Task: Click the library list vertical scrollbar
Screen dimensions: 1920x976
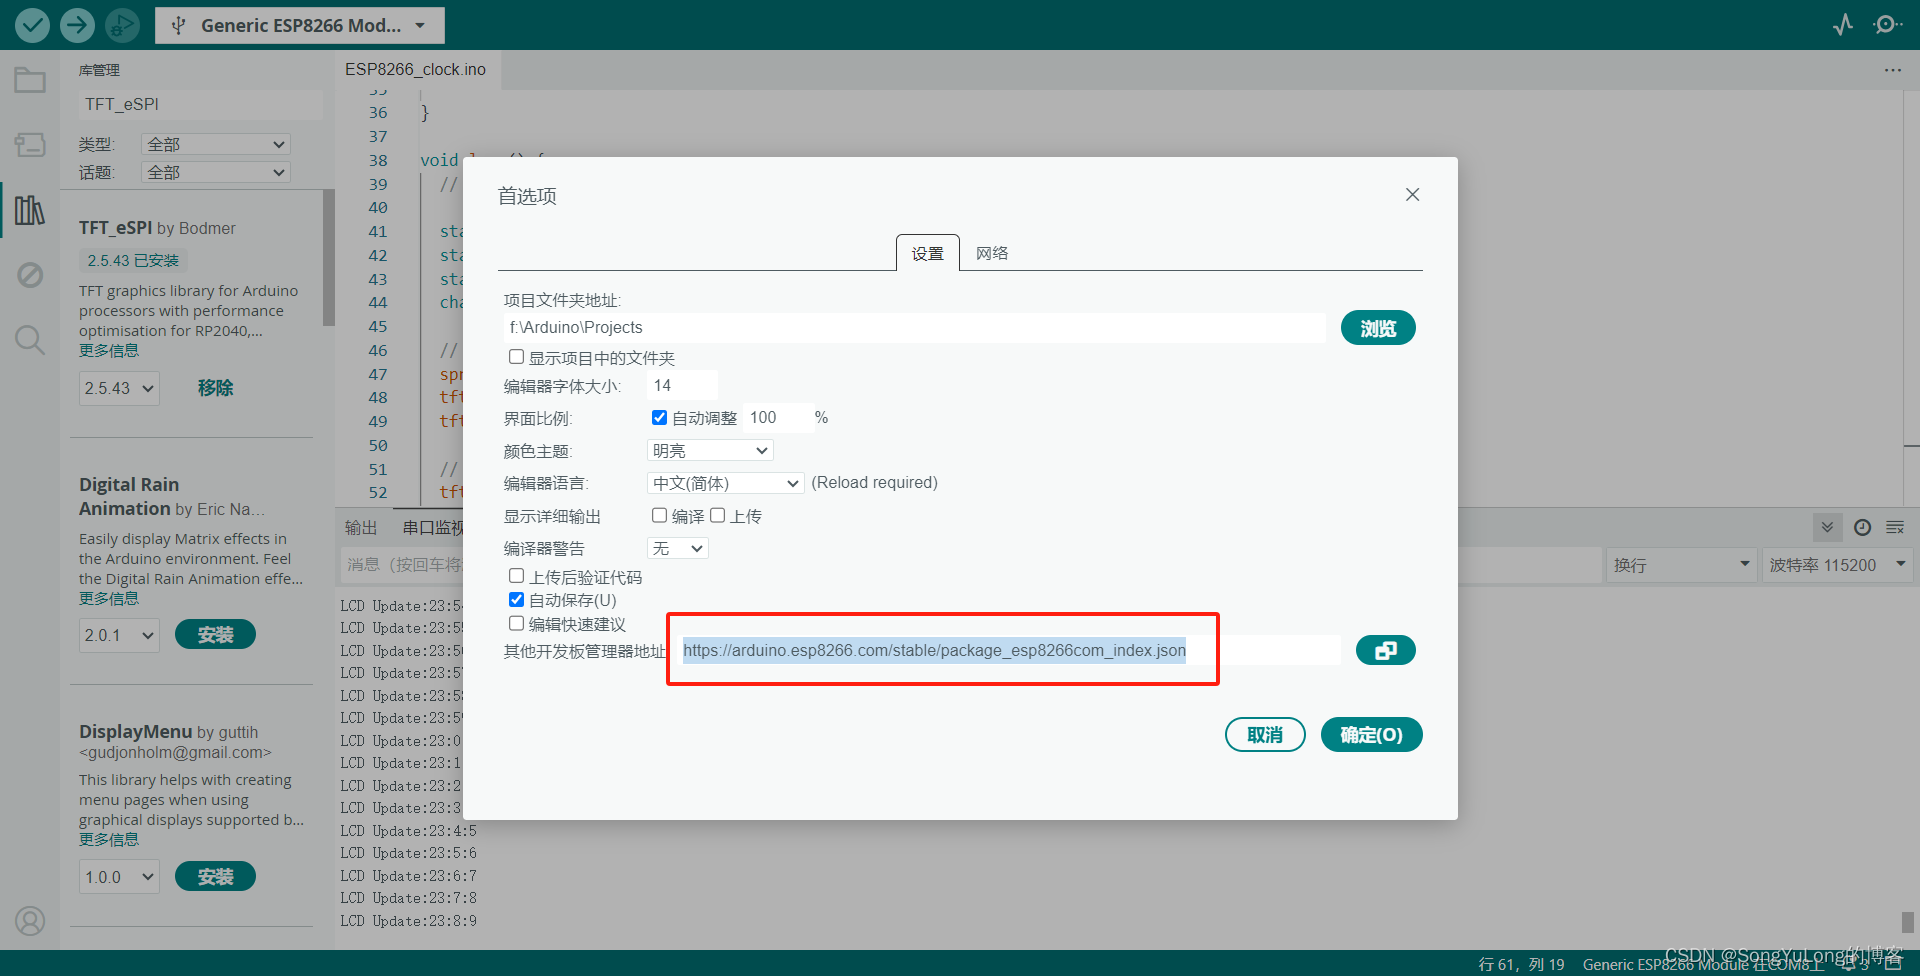Action: [x=329, y=258]
